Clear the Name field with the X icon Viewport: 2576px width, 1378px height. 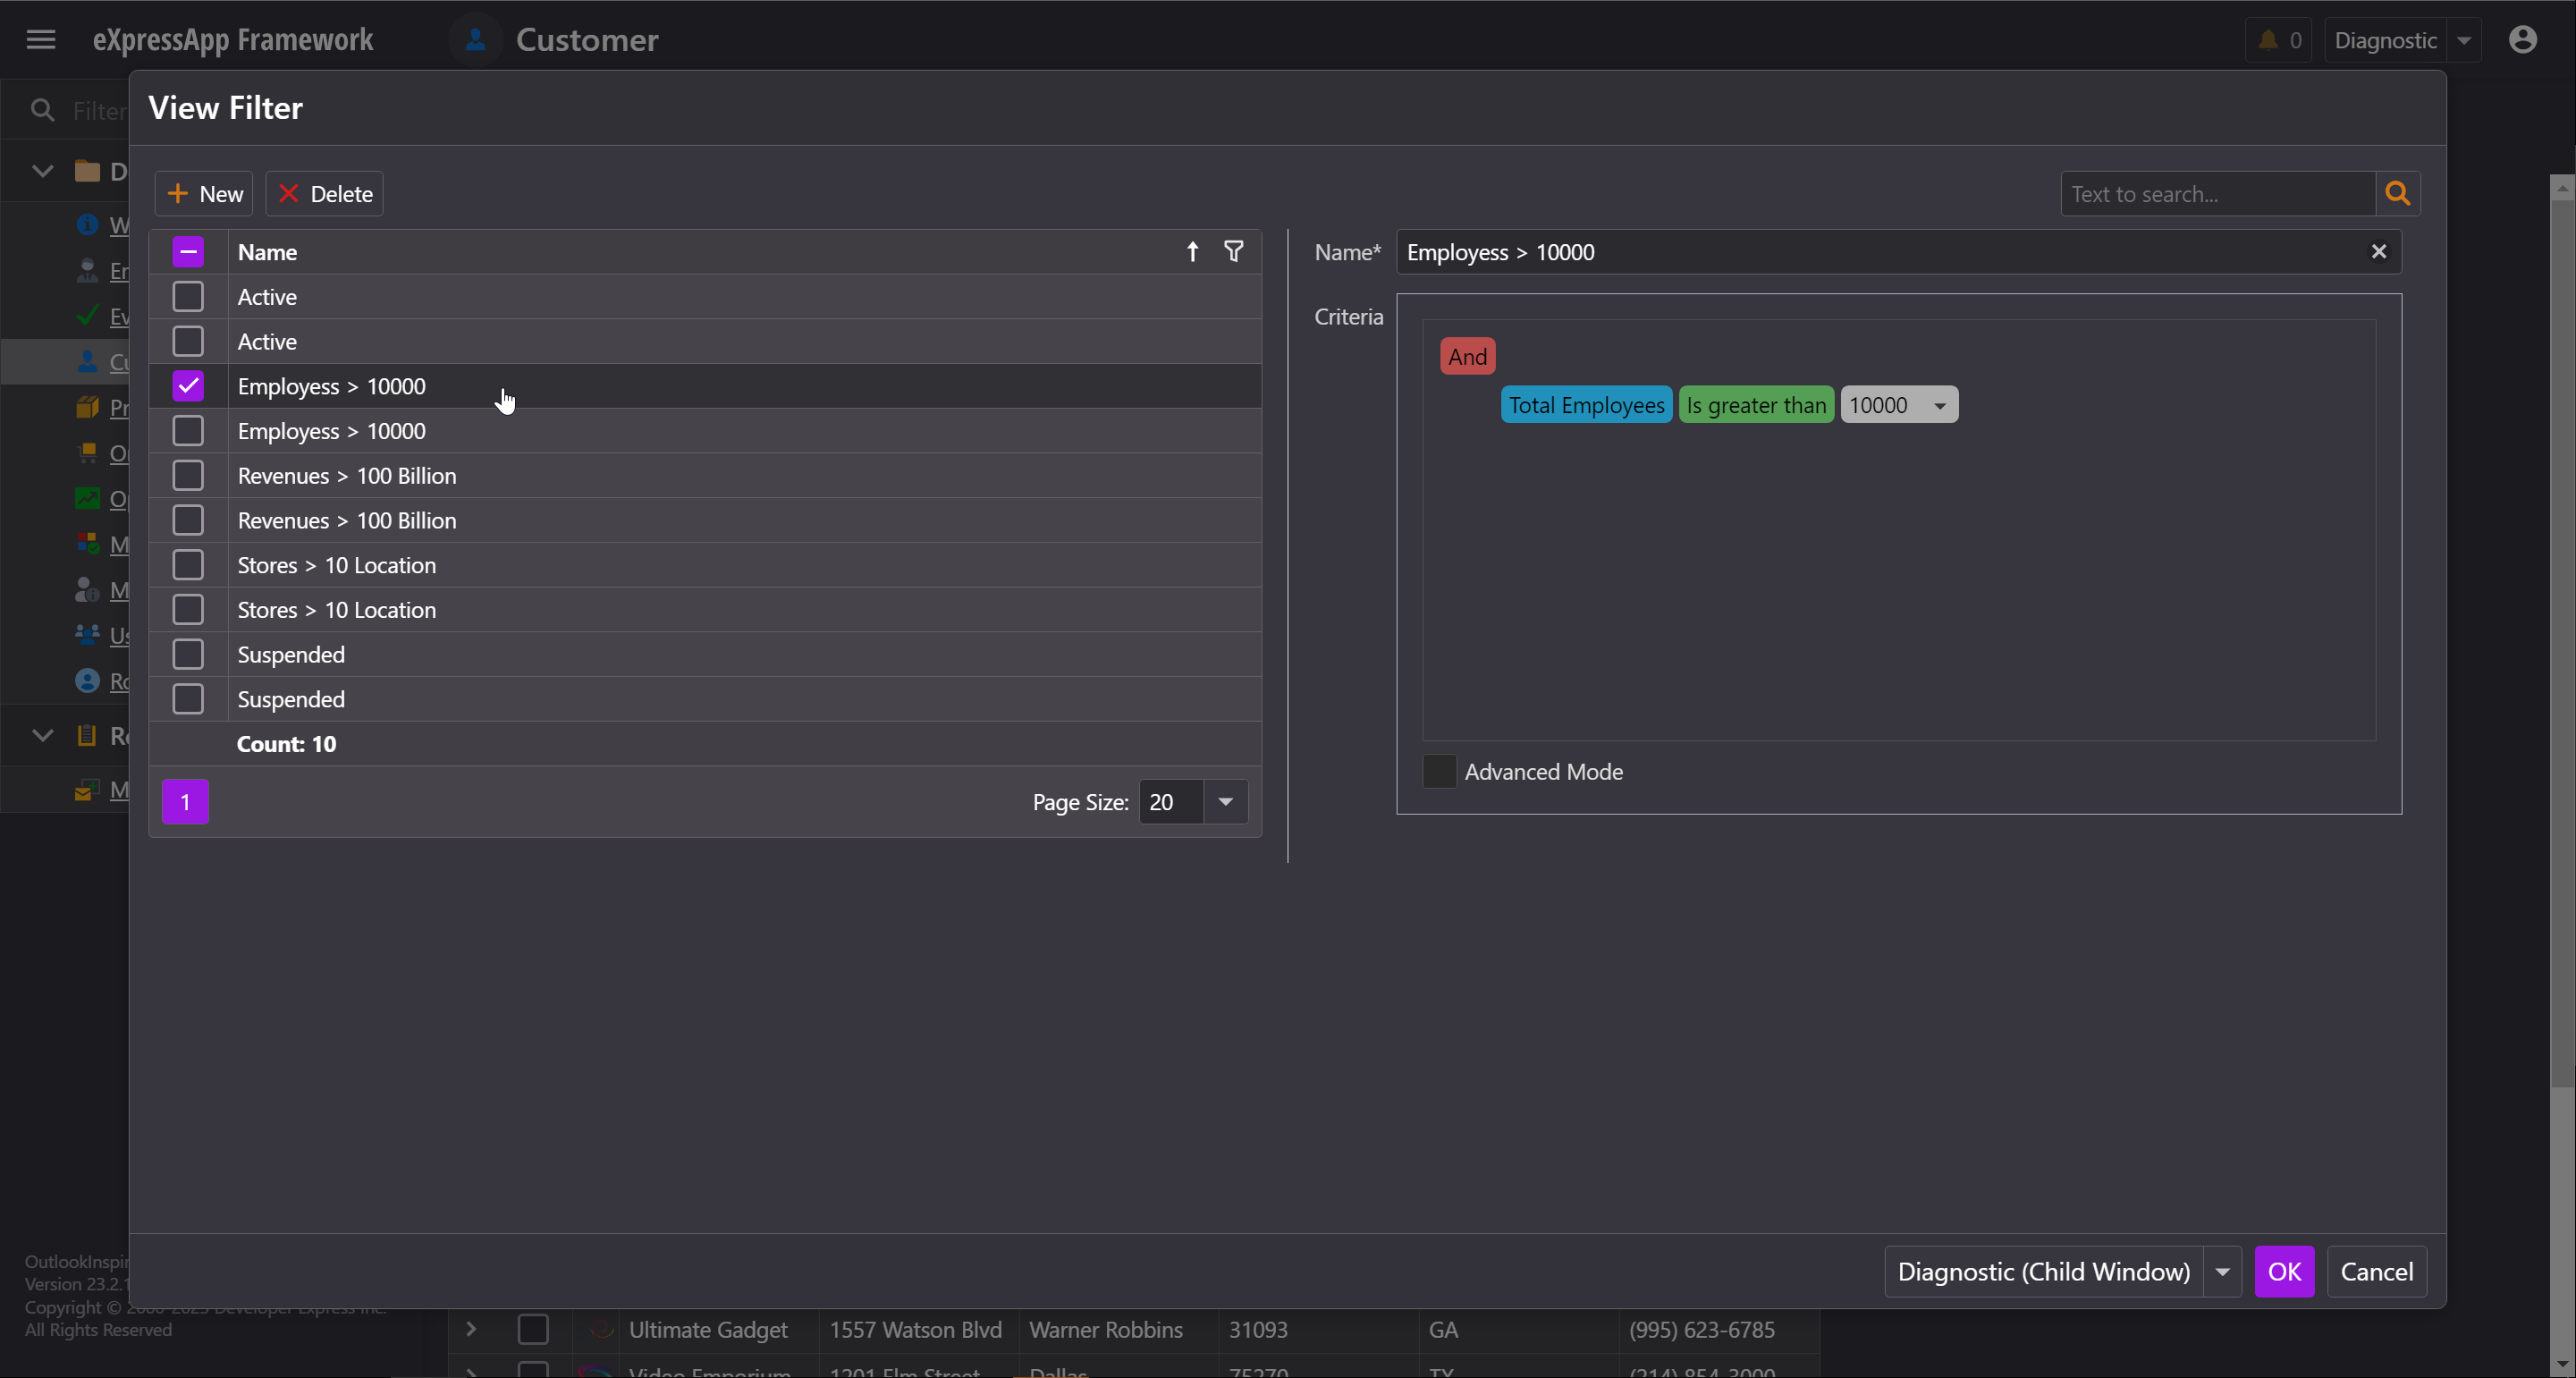pyautogui.click(x=2378, y=252)
